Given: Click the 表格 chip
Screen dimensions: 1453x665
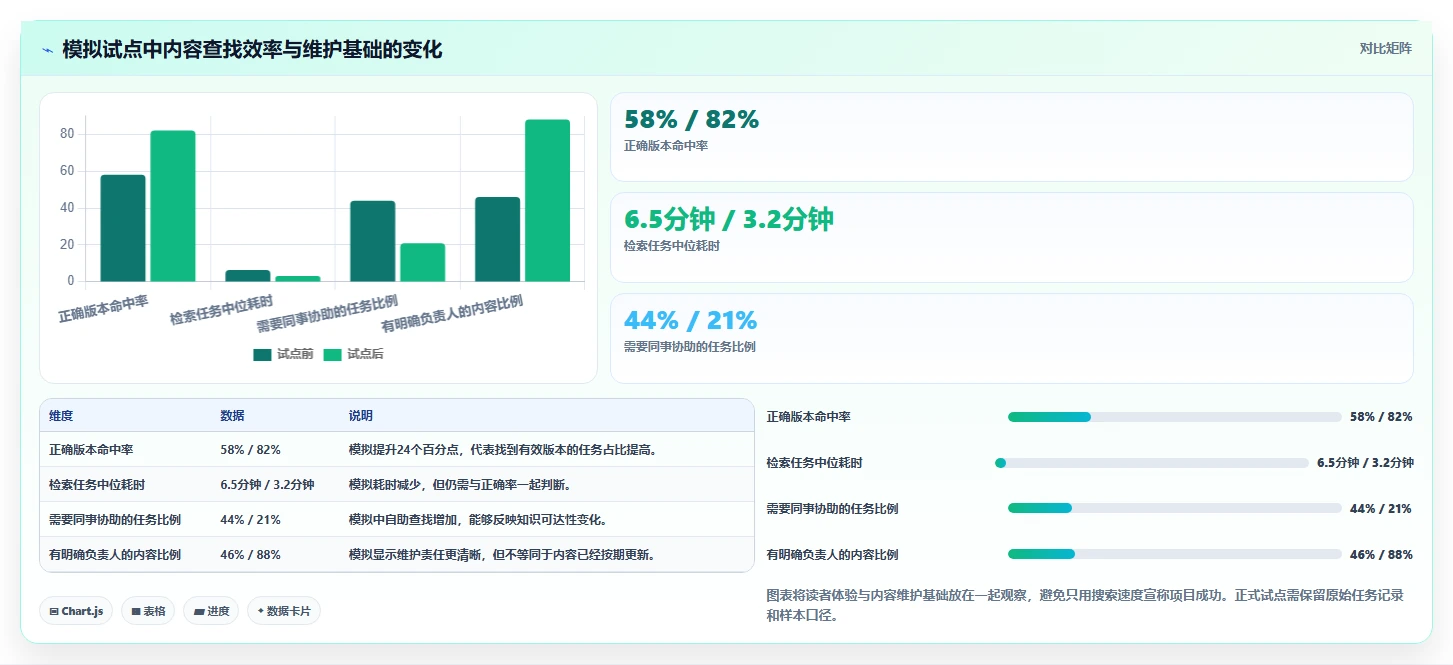Looking at the screenshot, I should click(148, 611).
